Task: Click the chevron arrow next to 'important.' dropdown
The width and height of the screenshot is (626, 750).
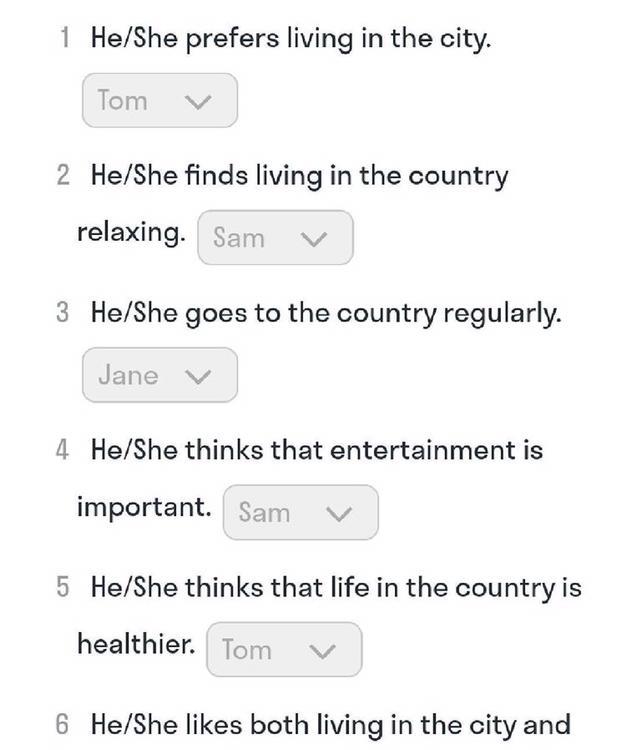Action: click(340, 514)
